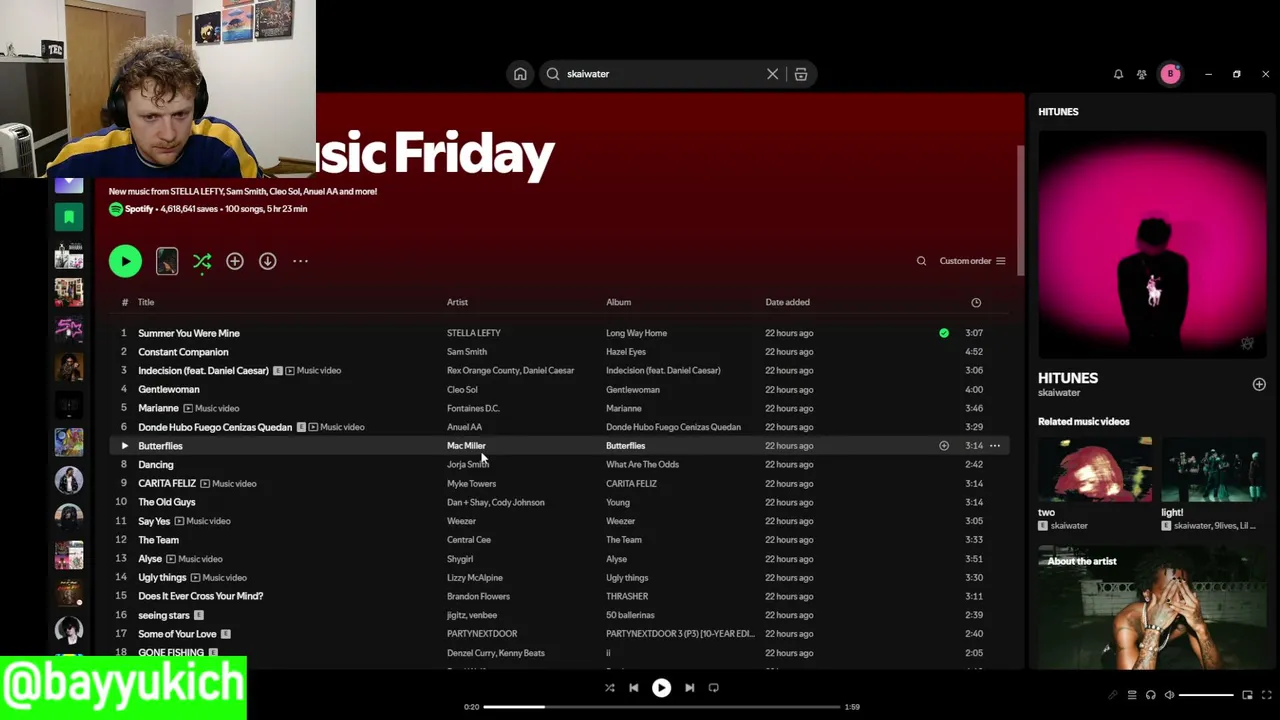
Task: Toggle the Queue panel
Action: (x=1132, y=695)
